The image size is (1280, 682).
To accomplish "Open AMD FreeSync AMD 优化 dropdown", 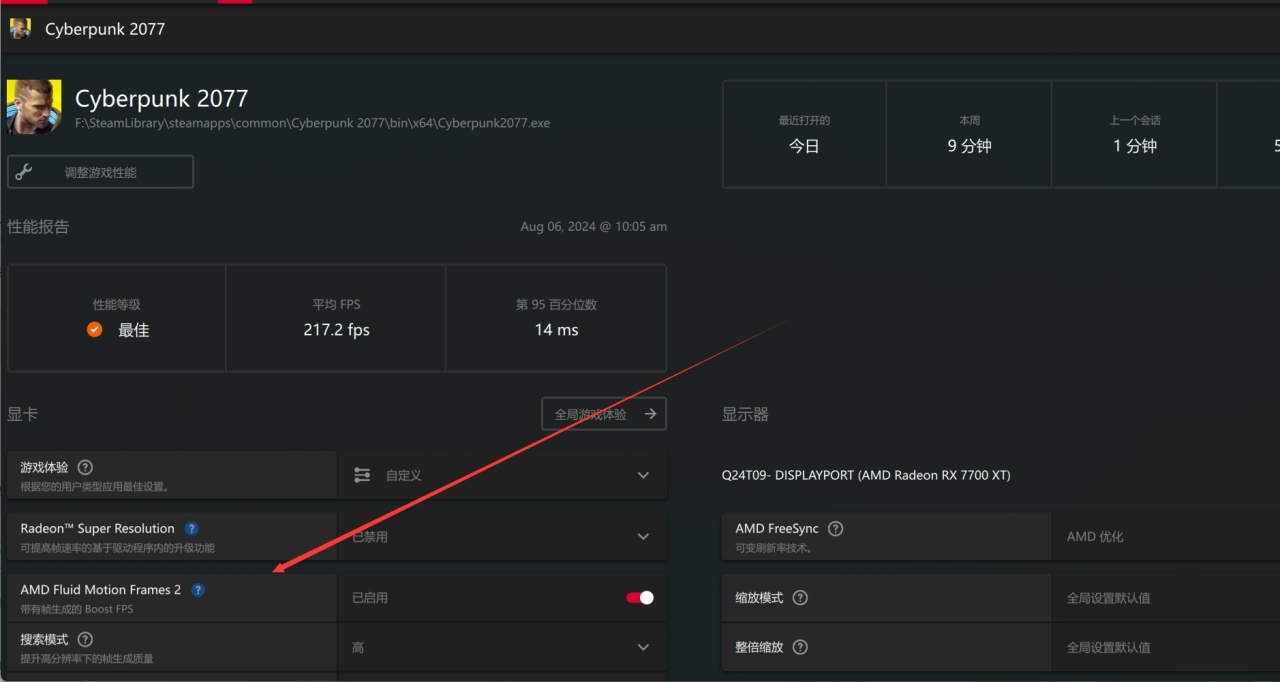I will (x=1166, y=536).
